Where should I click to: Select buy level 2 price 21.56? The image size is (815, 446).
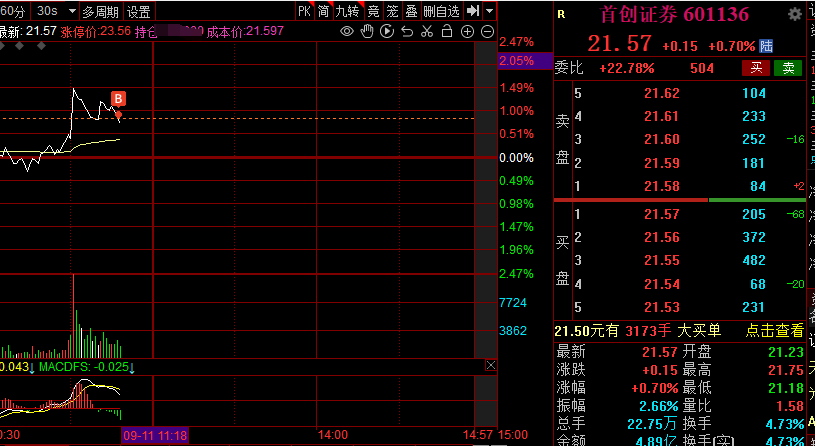point(662,237)
